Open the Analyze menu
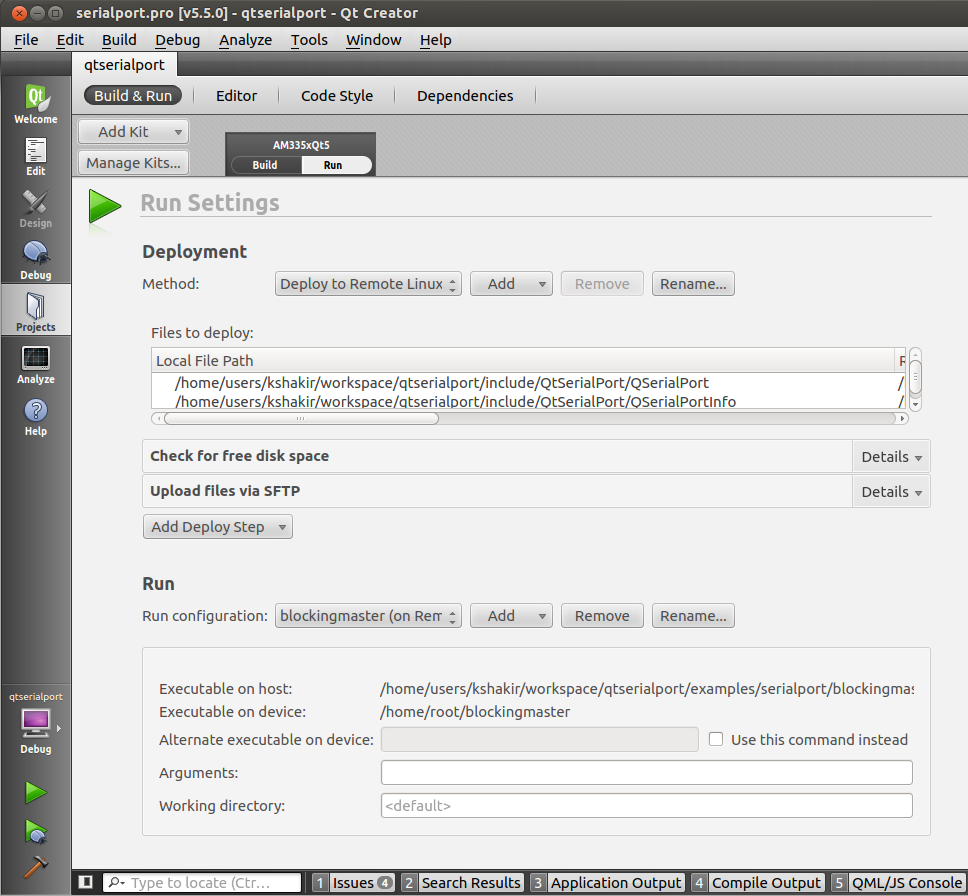This screenshot has height=896, width=968. [x=245, y=40]
